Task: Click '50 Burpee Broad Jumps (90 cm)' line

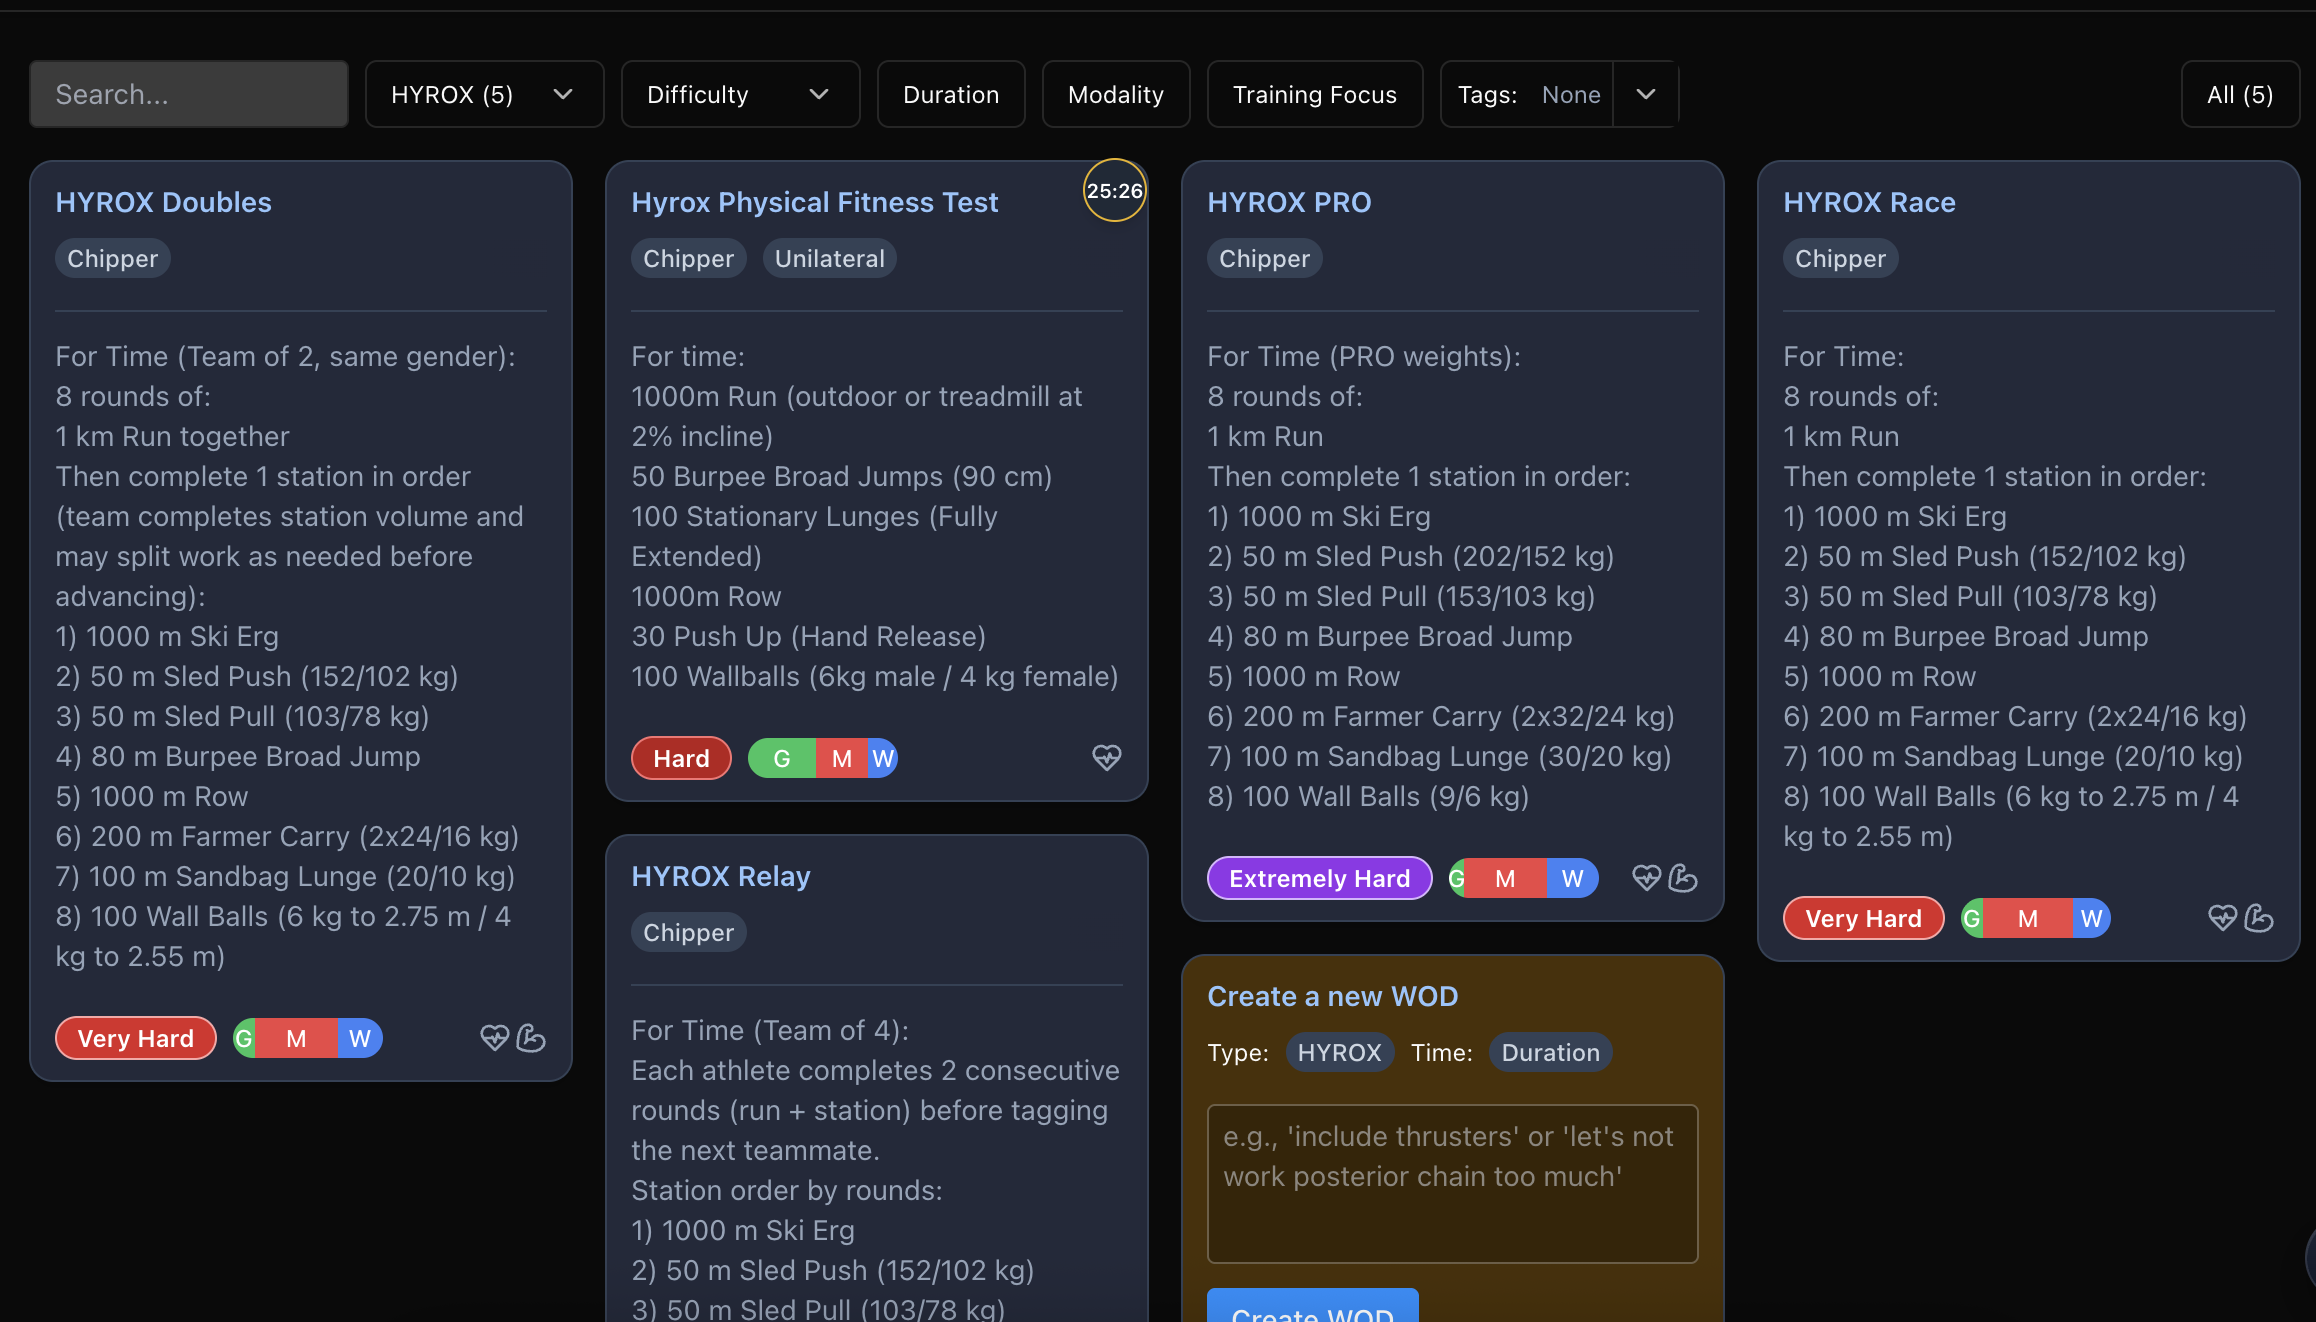Action: (x=841, y=476)
